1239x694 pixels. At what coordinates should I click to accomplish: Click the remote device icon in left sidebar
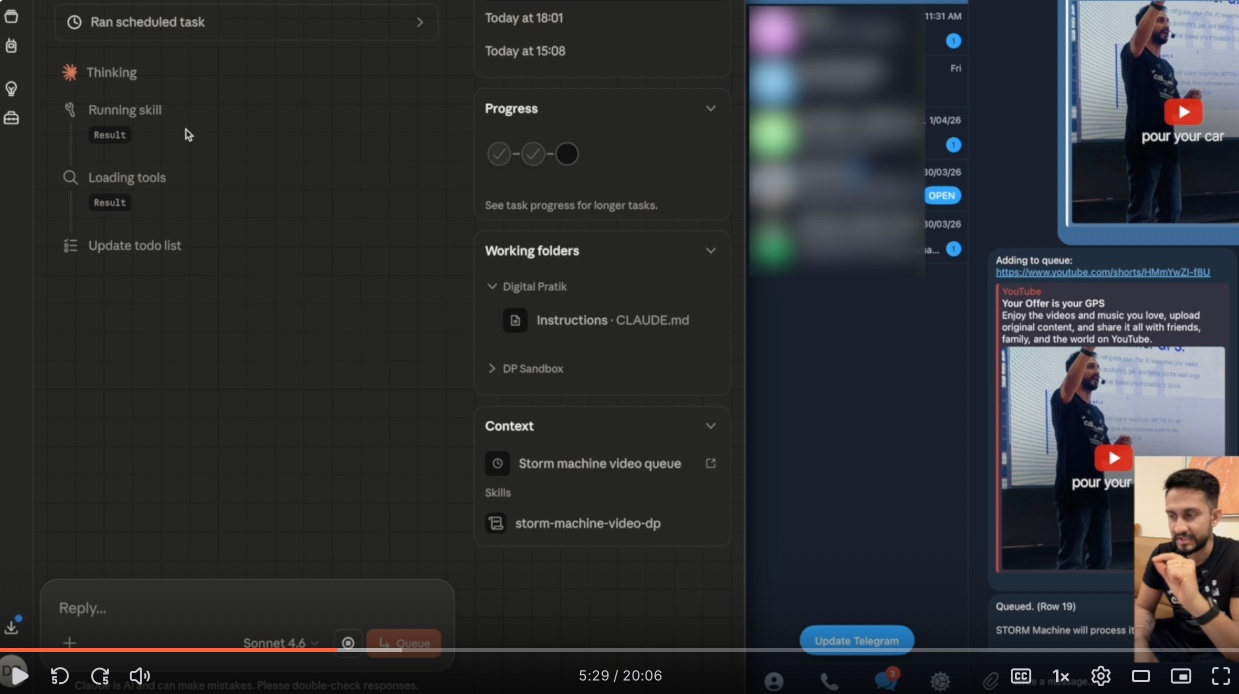point(11,46)
